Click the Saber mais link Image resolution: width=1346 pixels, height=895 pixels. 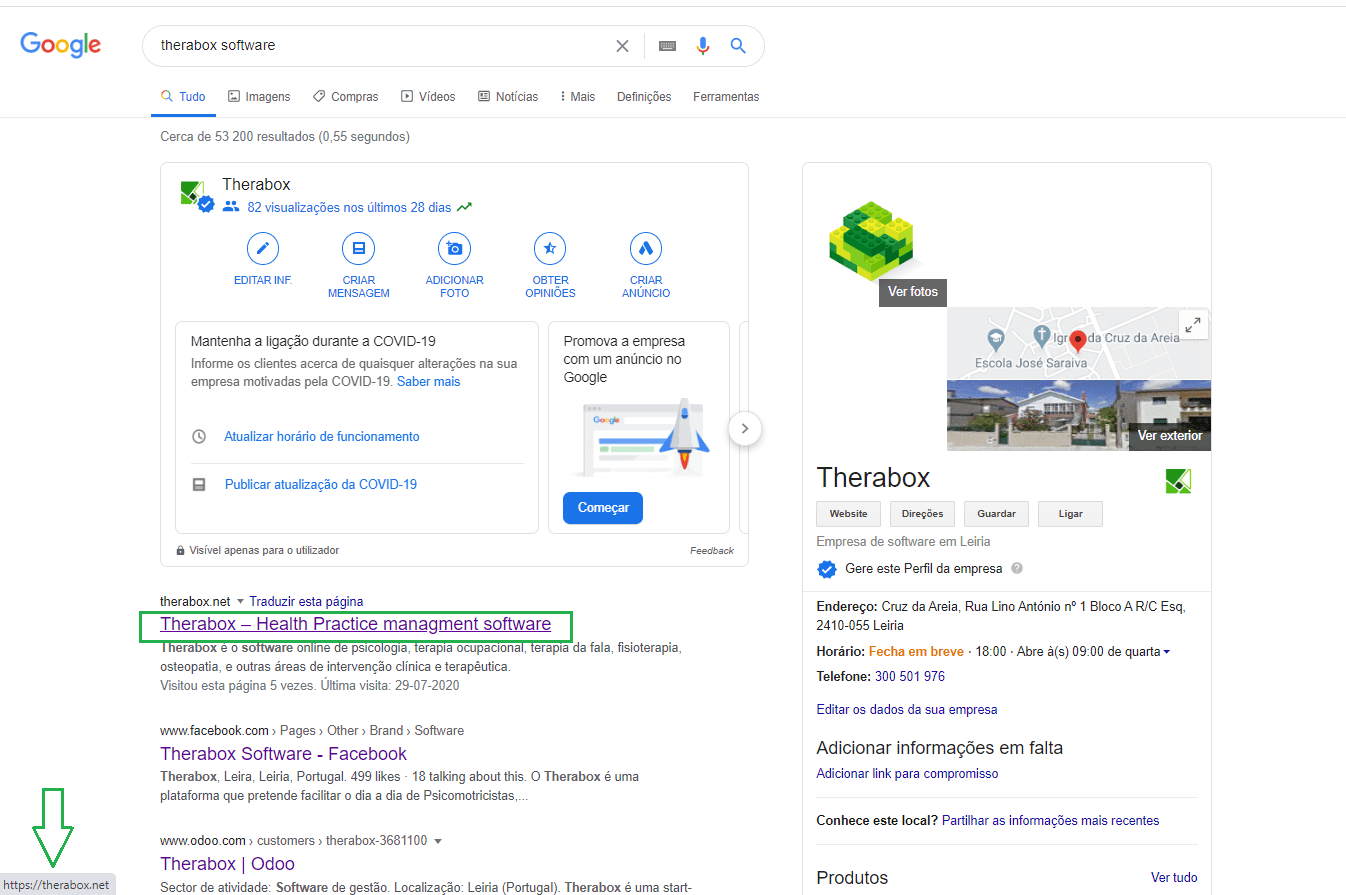coord(428,382)
